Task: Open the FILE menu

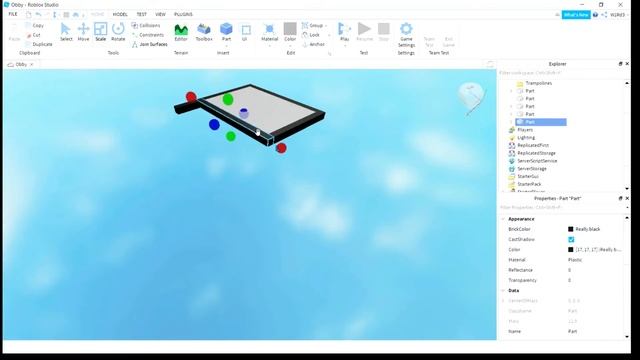Action: 13,14
